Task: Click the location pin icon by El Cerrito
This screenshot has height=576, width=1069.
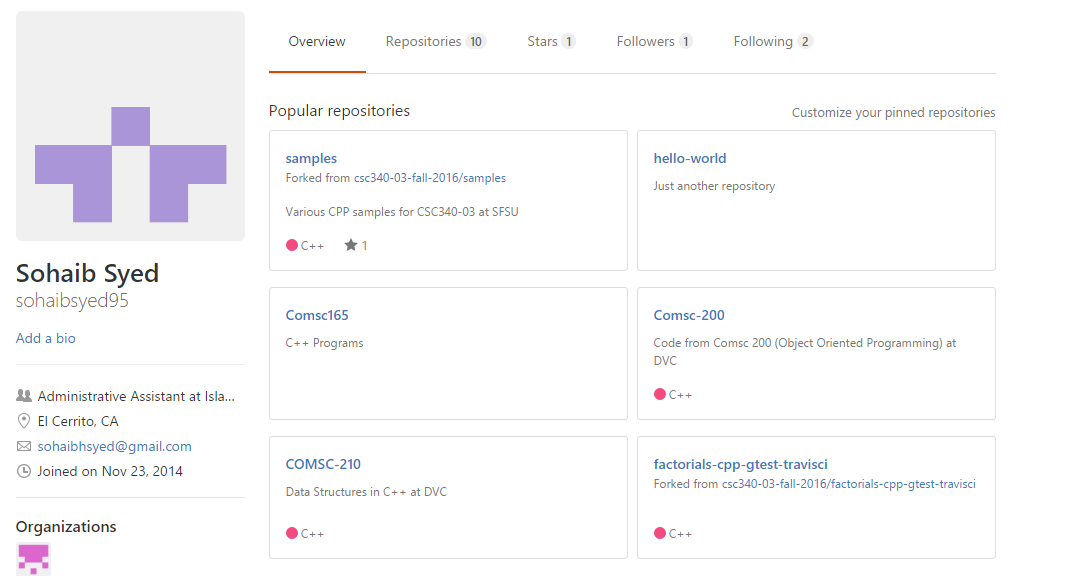Action: click(x=24, y=421)
